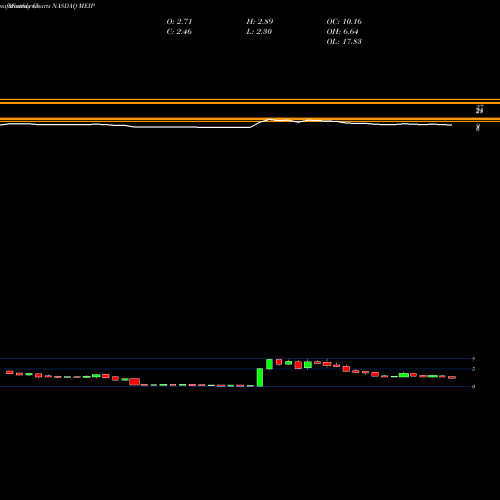The width and height of the screenshot is (500, 500).
Task: Click the 0 price axis label
Action: 473,387
